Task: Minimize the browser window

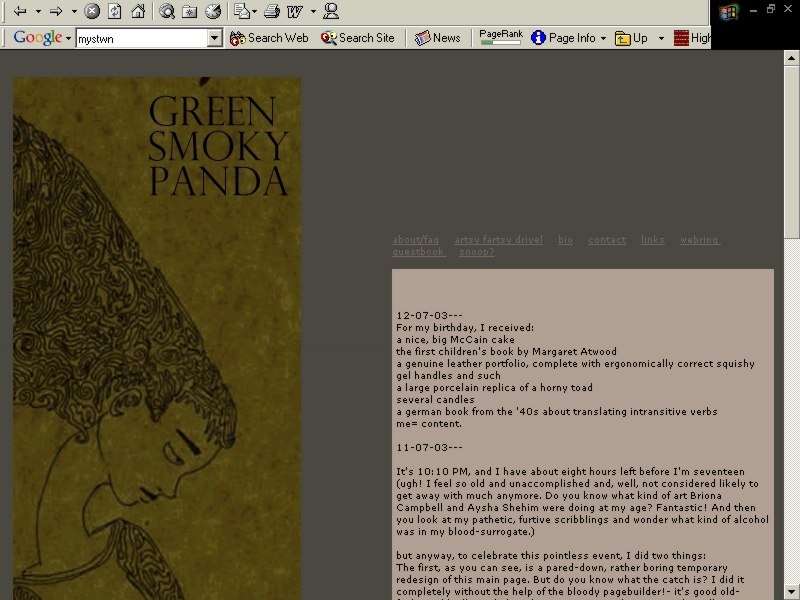Action: [753, 10]
